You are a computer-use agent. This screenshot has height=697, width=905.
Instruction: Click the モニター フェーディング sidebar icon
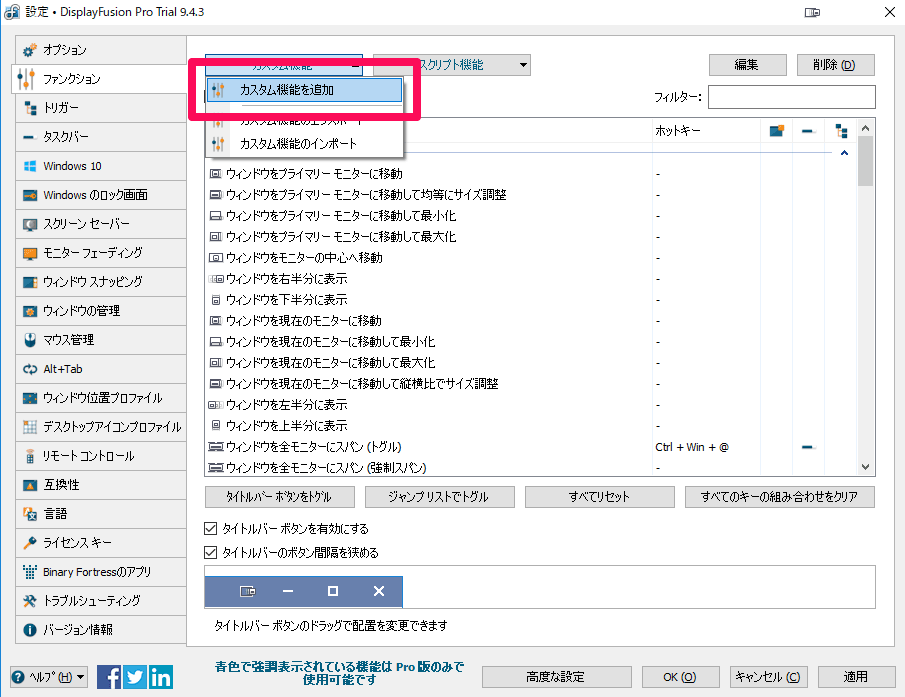(x=30, y=253)
